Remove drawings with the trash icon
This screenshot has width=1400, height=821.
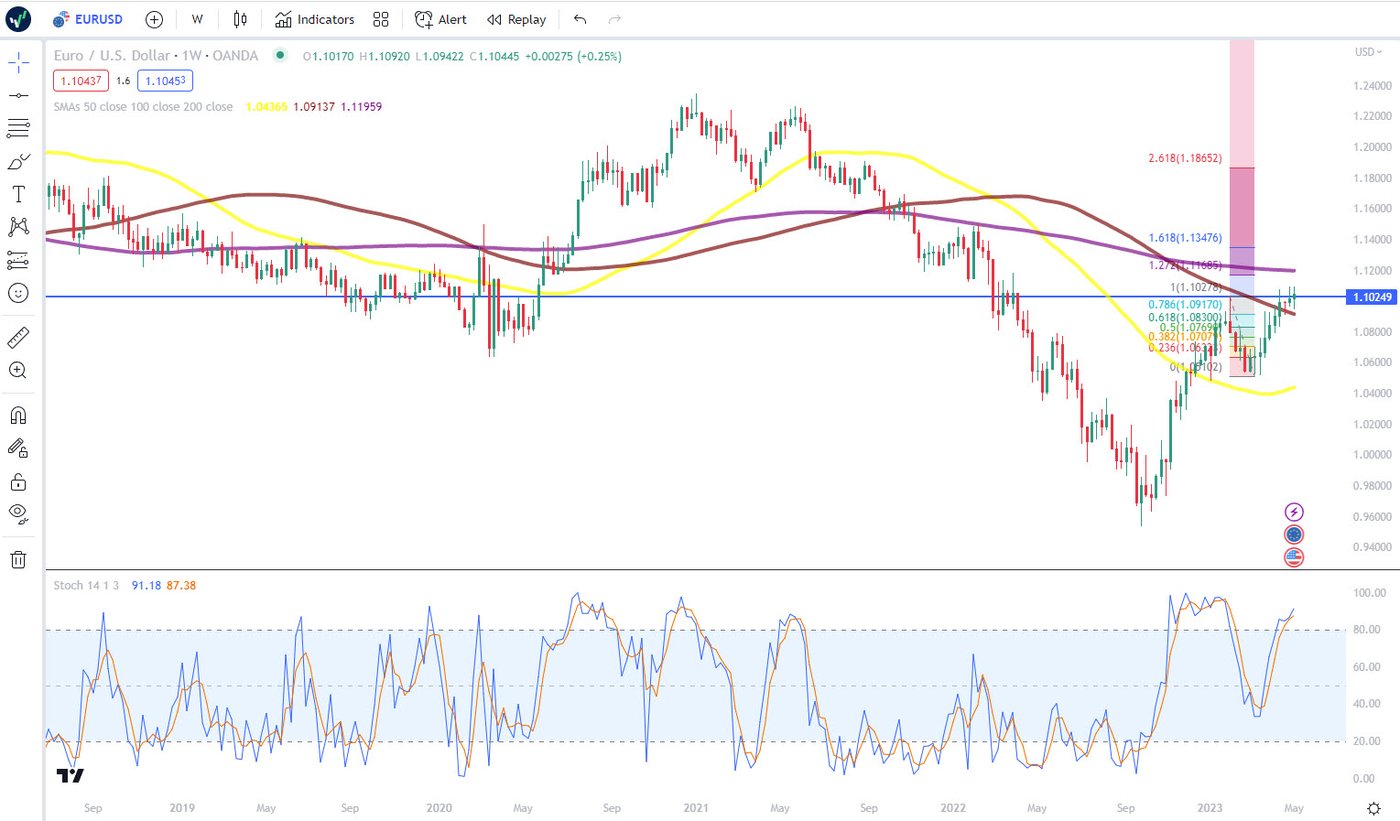coord(18,559)
